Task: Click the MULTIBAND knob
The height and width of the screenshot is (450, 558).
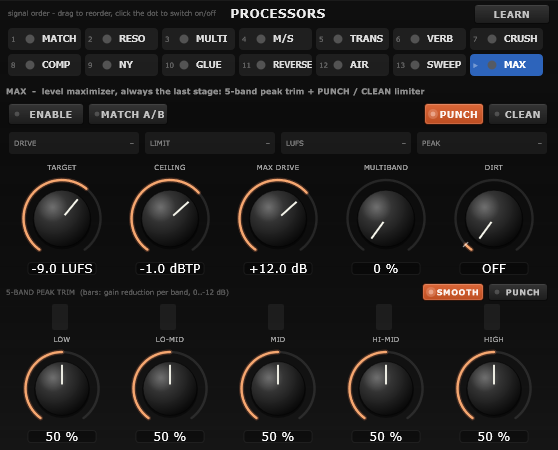Action: click(x=386, y=218)
